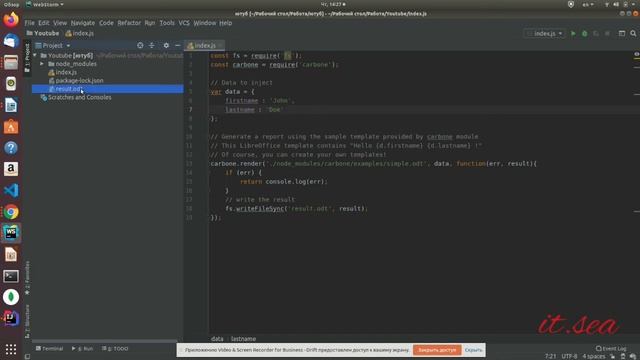Viewport: 640px width, 360px height.
Task: Open the Navigate menu
Action: coord(82,23)
